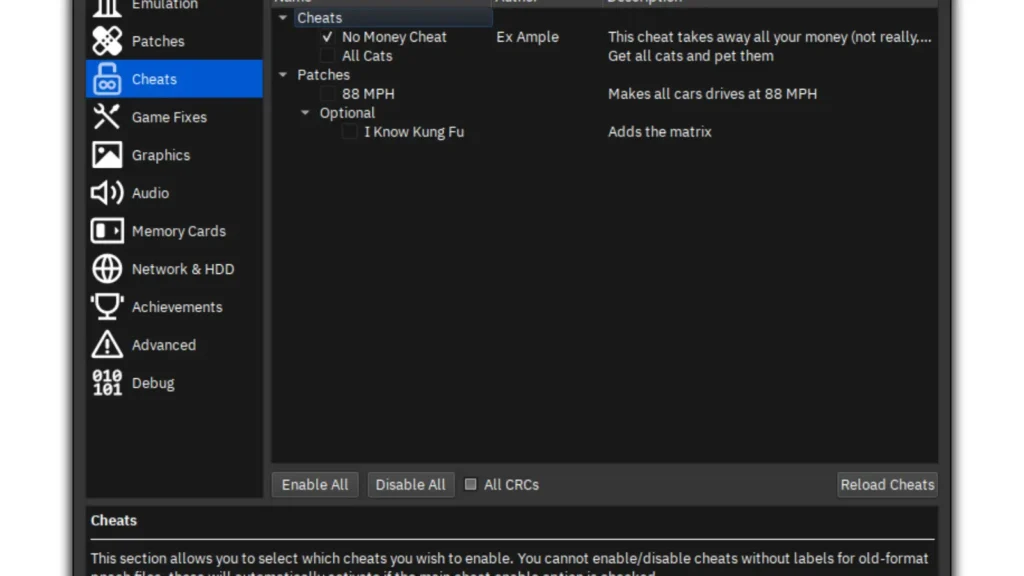Select the Patches group label in tree
Image resolution: width=1024 pixels, height=576 pixels.
coord(323,74)
